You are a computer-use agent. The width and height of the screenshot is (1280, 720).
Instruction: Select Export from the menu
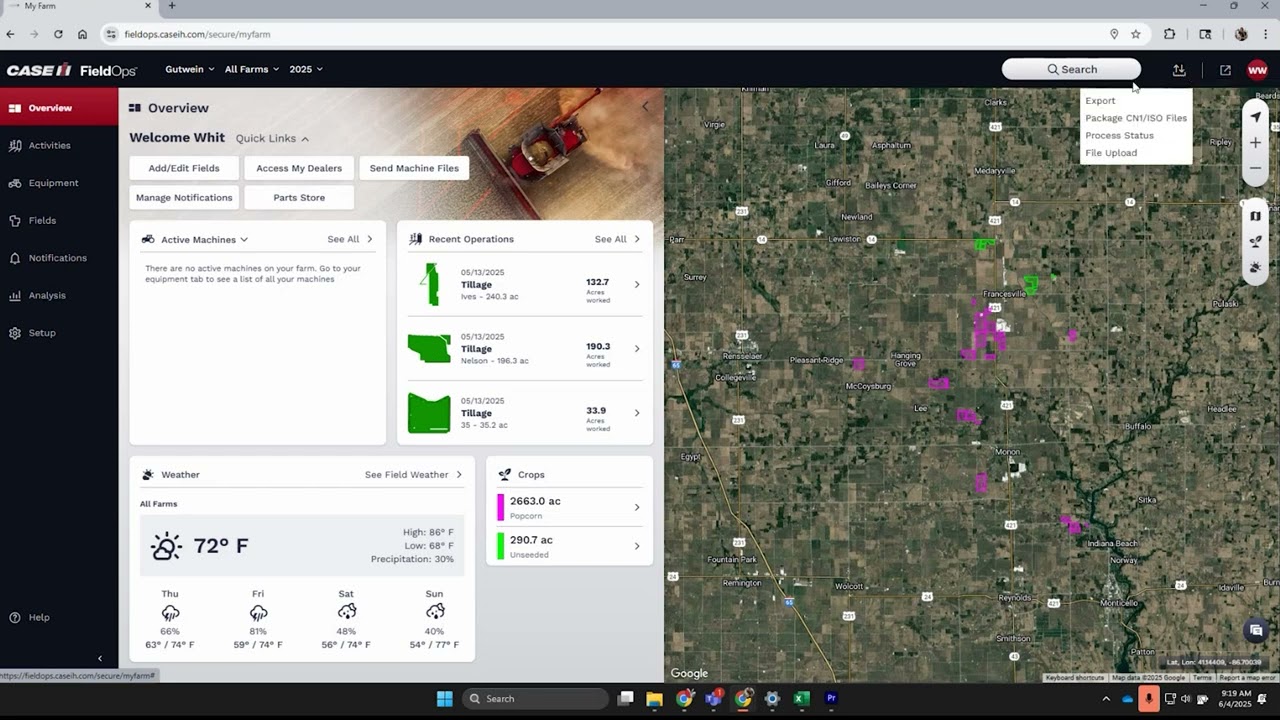coord(1100,101)
